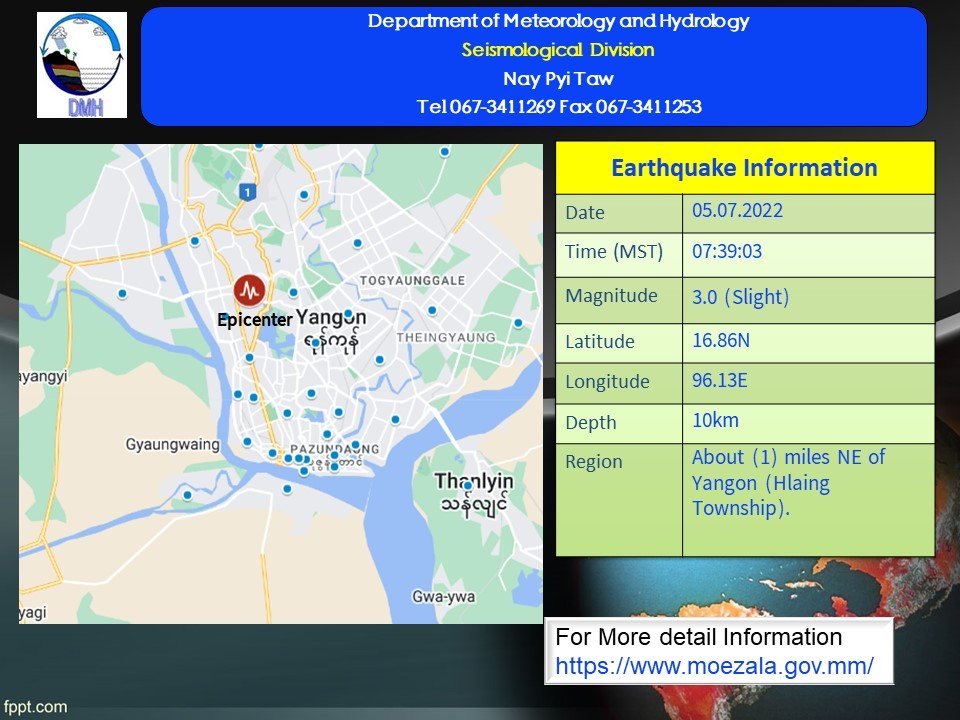
Task: Select the time value 07:39:03
Action: tap(727, 252)
